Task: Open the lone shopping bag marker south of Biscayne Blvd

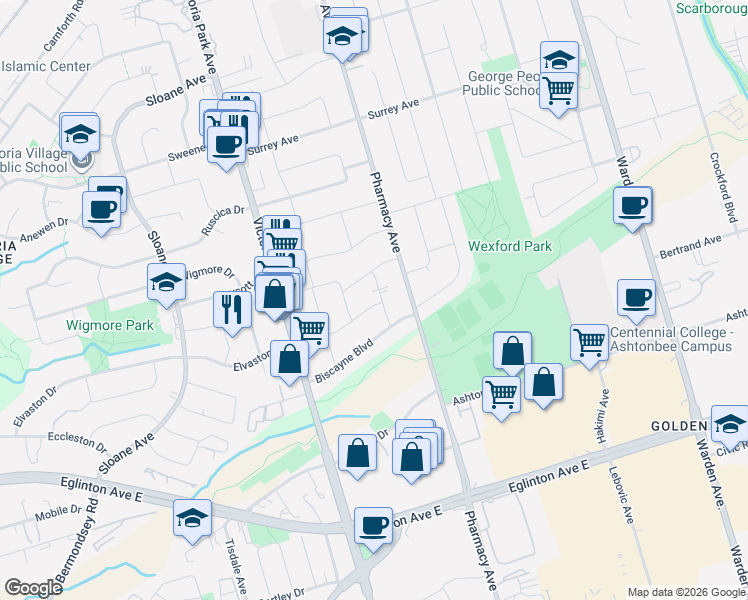Action: [357, 454]
